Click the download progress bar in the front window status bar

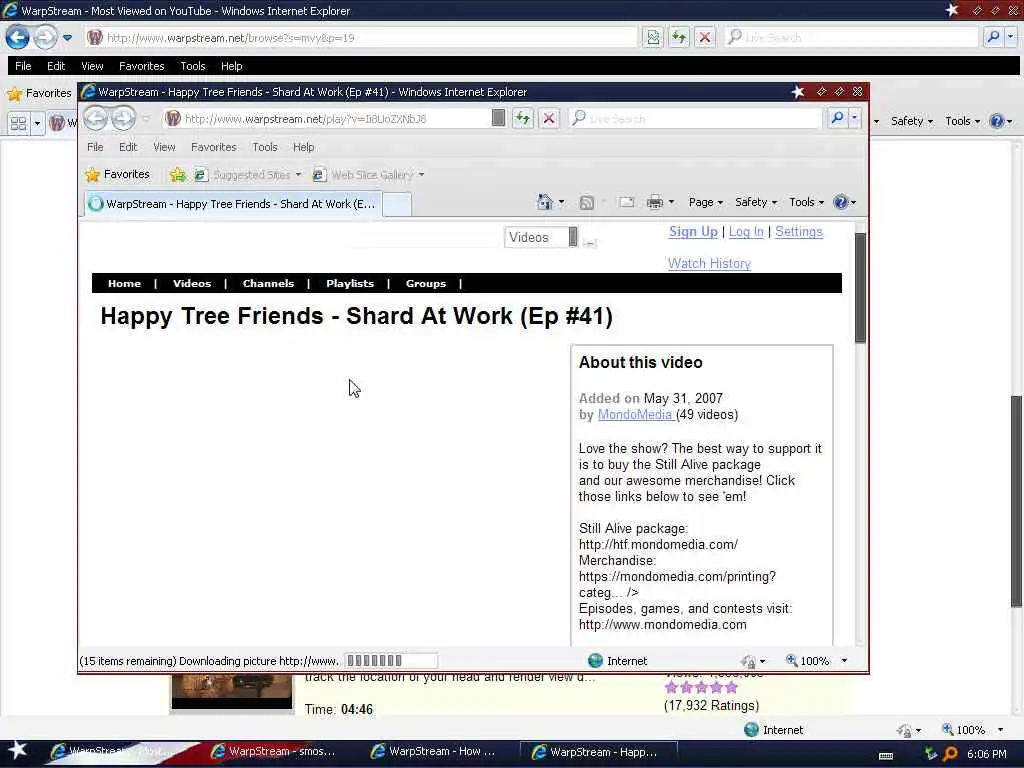pos(391,661)
